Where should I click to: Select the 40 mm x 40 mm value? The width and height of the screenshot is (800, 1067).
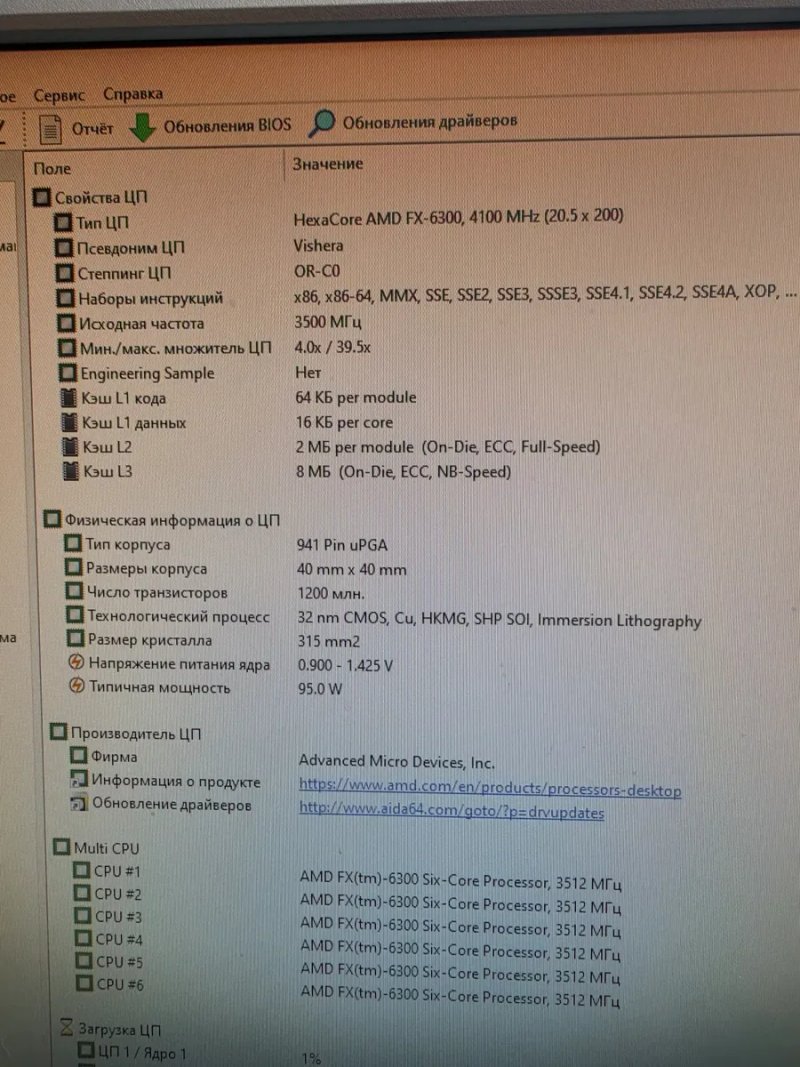(x=352, y=569)
